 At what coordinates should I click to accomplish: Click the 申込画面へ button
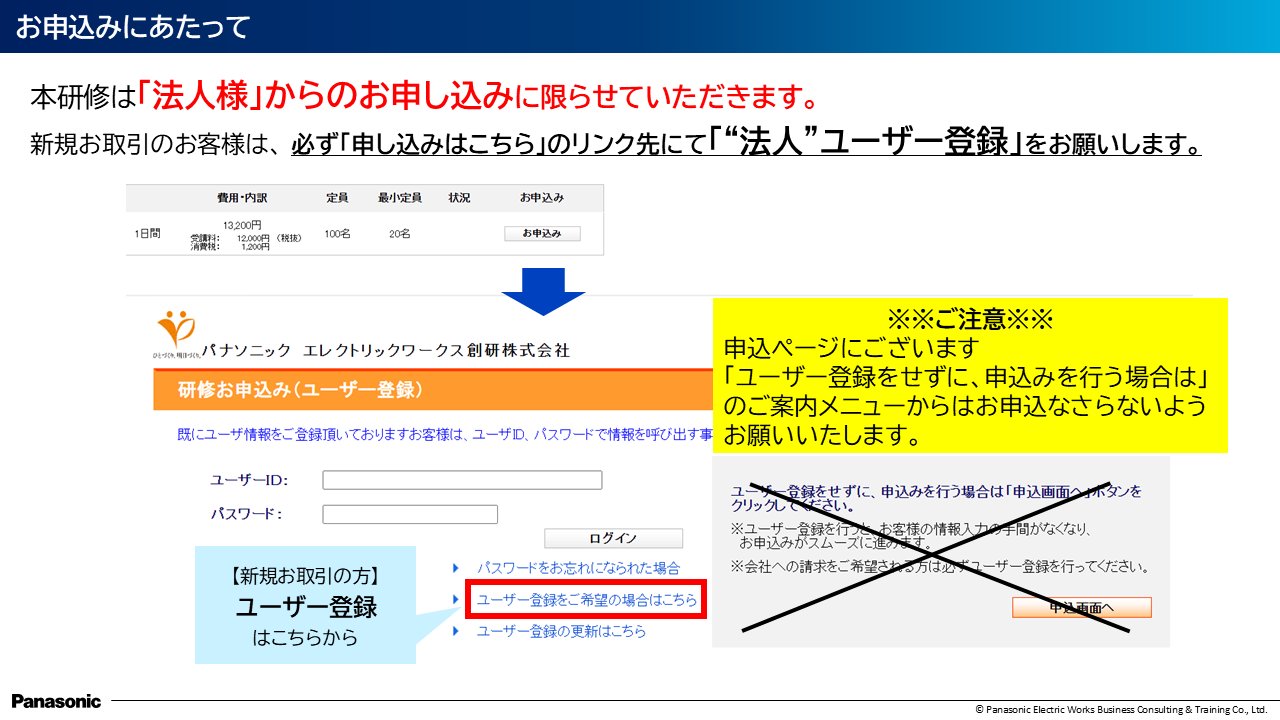click(1082, 607)
